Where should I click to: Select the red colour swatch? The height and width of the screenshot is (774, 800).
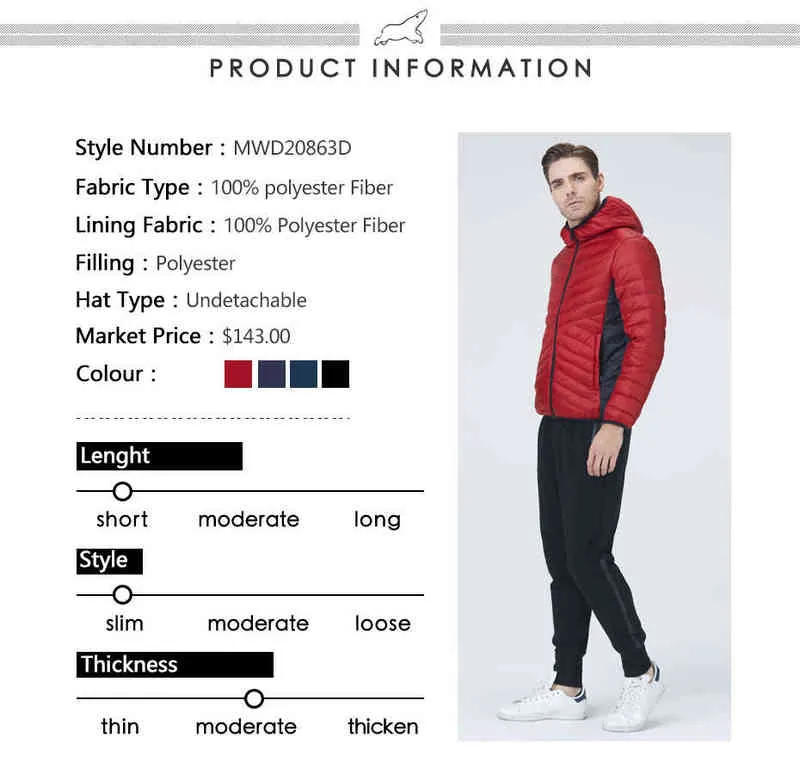click(x=238, y=374)
